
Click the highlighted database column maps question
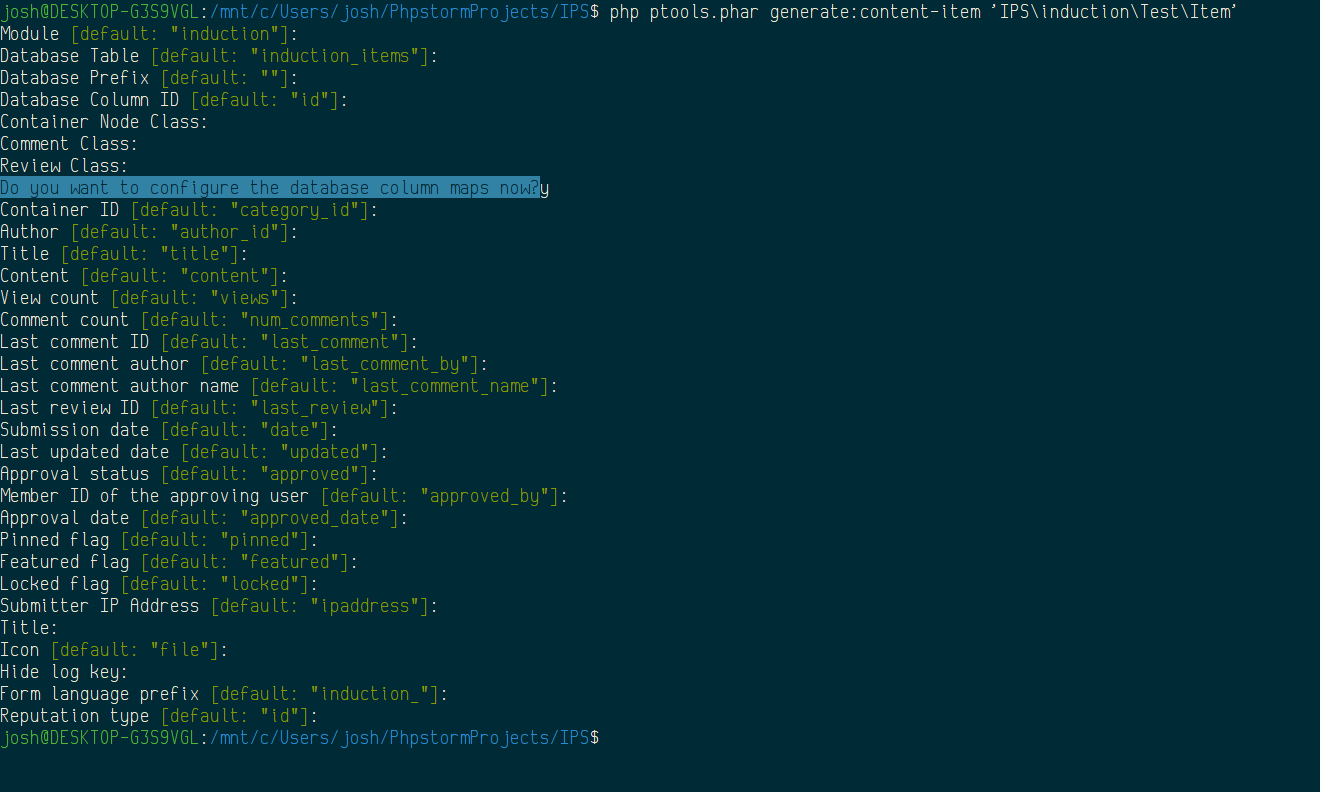tap(270, 188)
